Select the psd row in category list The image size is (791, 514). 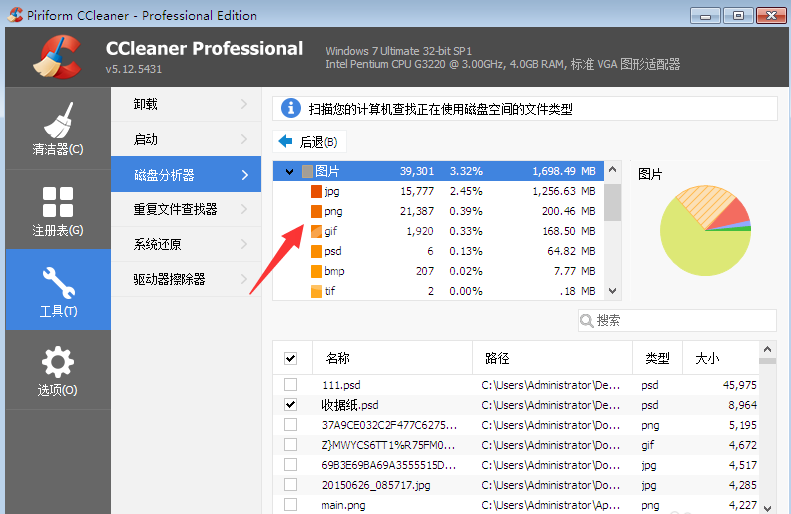[438, 251]
